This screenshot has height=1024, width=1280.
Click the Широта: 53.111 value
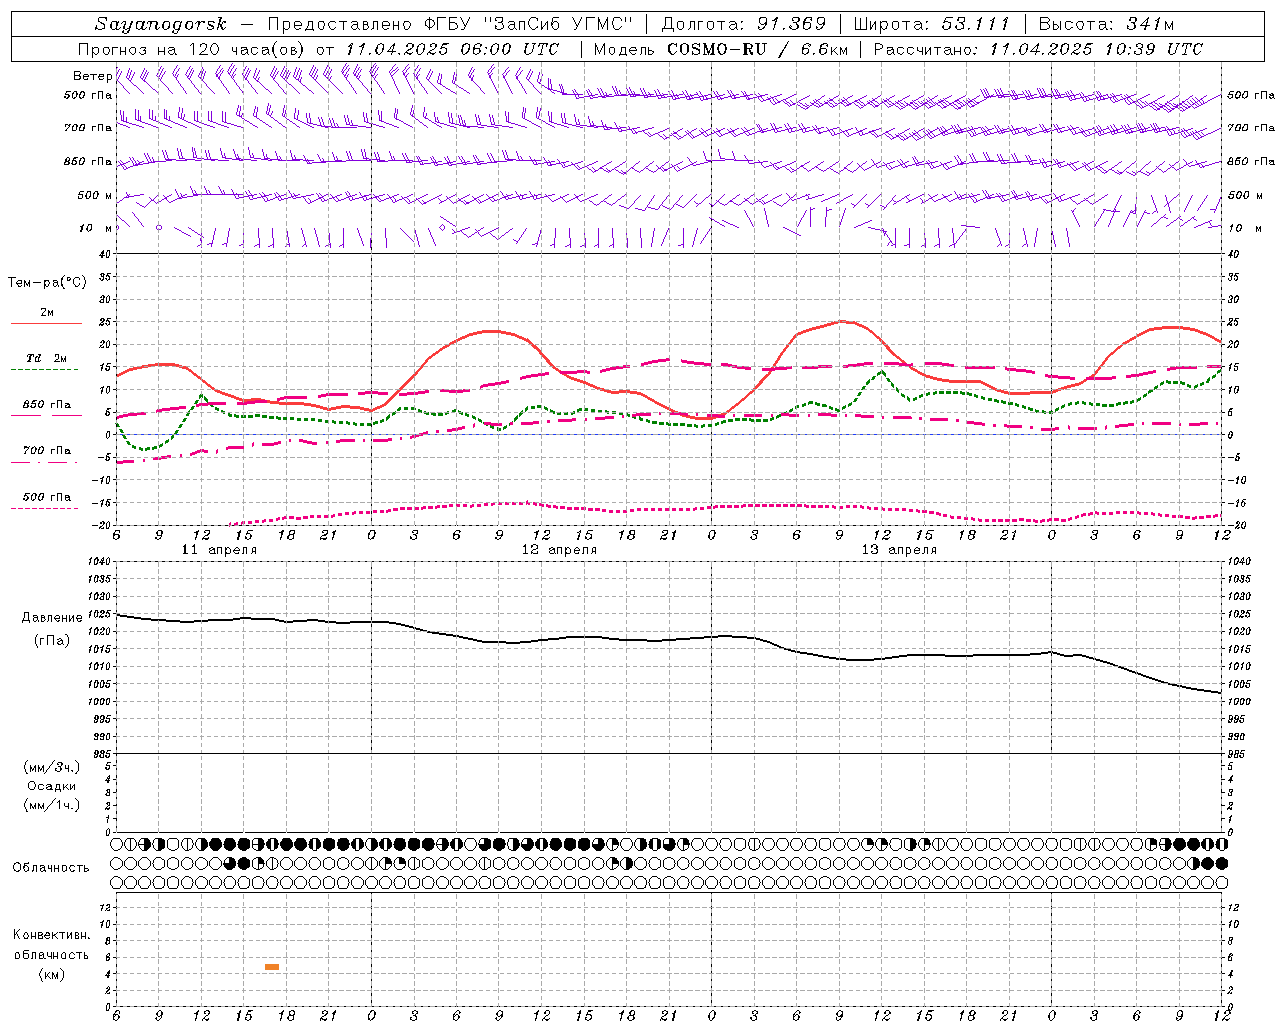[x=932, y=24]
